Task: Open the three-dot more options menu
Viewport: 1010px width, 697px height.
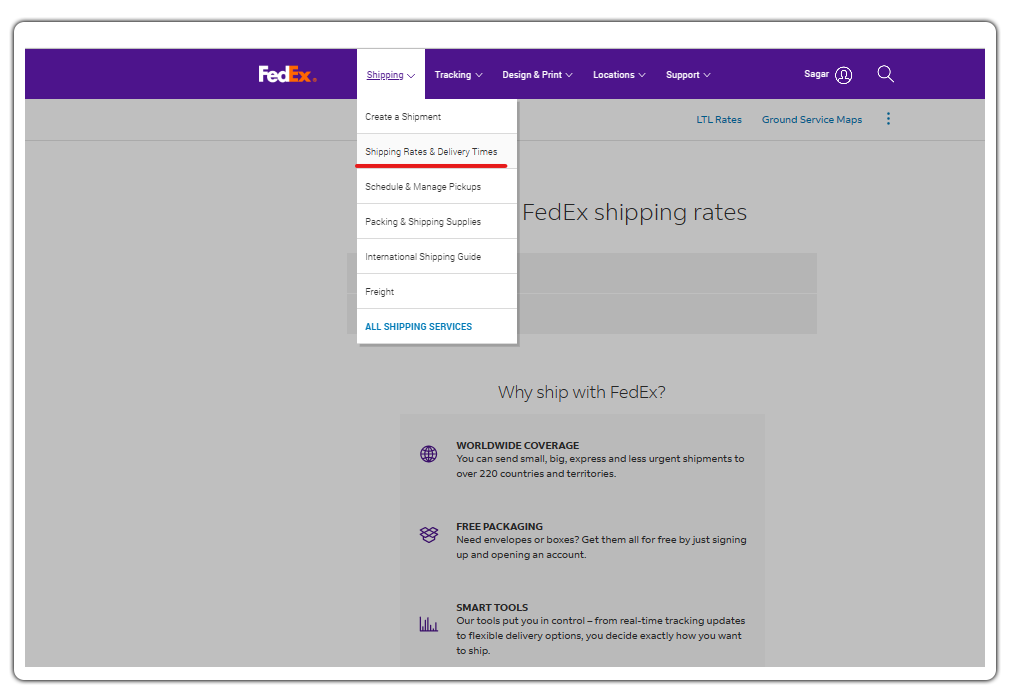Action: 888,119
